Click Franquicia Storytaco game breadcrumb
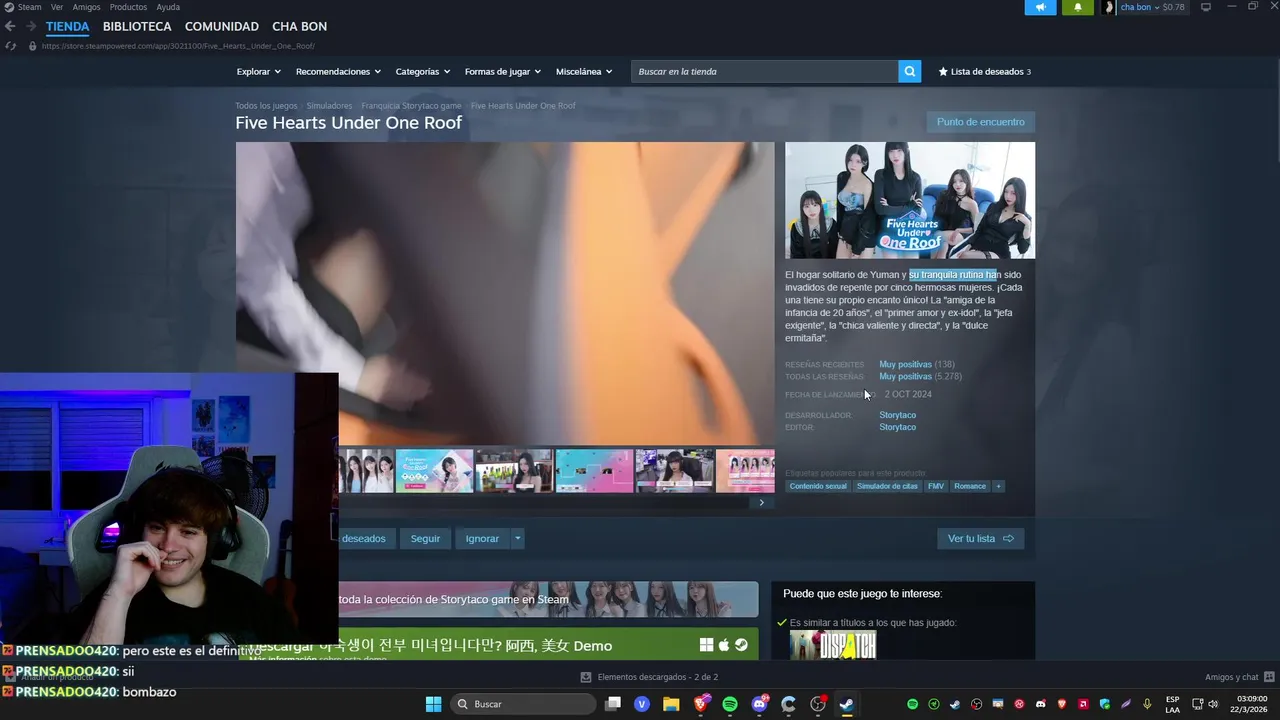1280x720 pixels. 411,106
